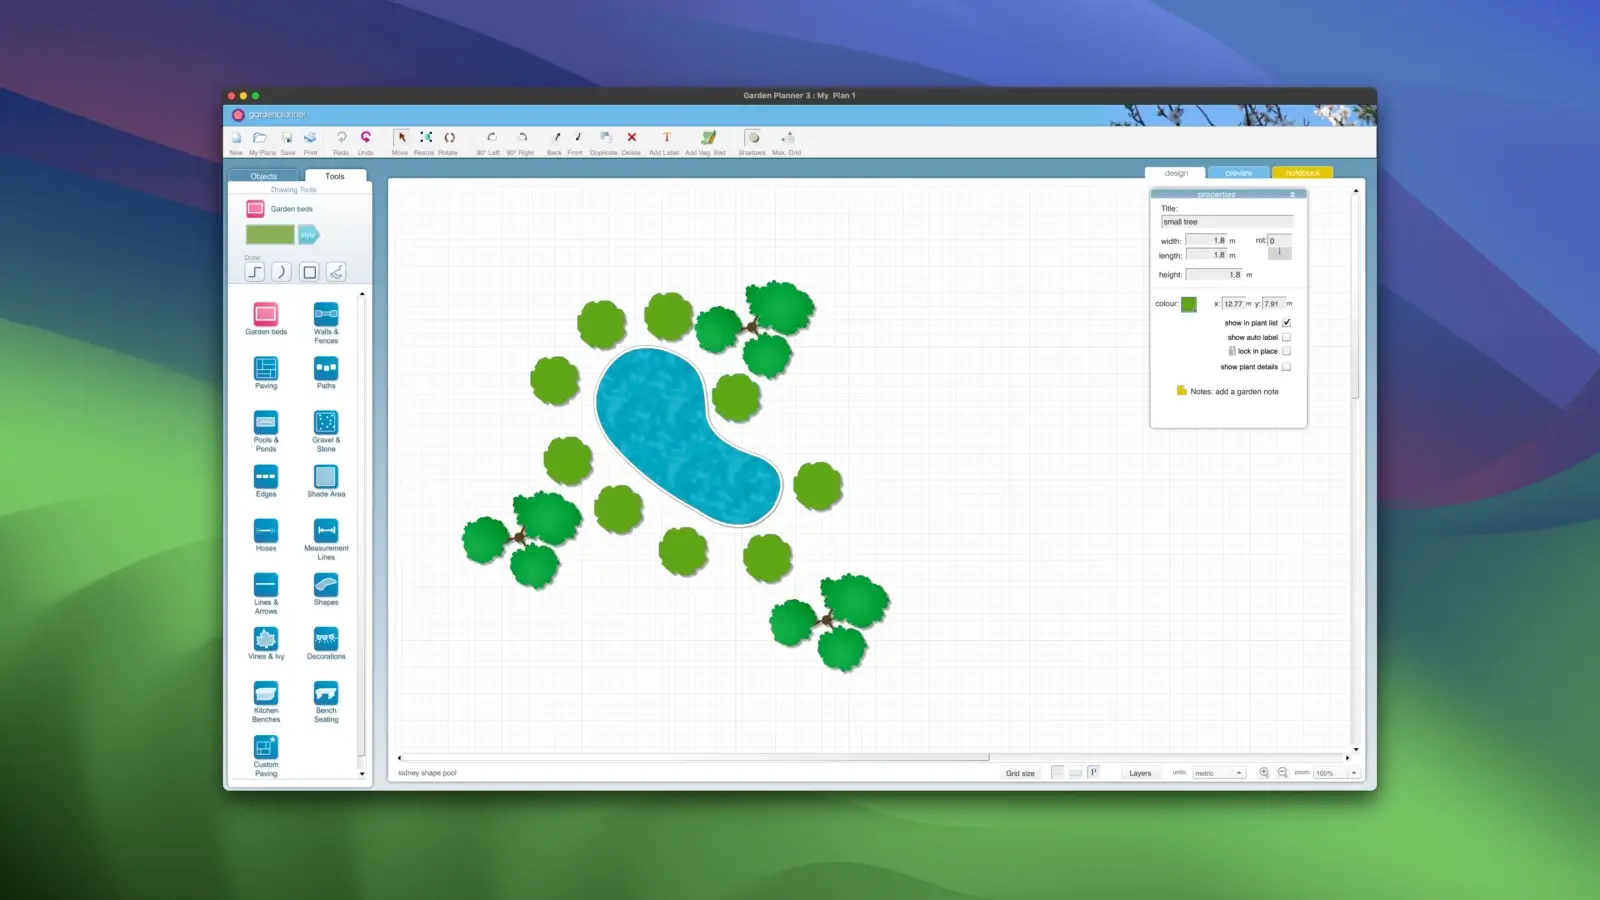This screenshot has height=900, width=1600.
Task: Click the Duplicate toolbar icon
Action: coord(604,138)
